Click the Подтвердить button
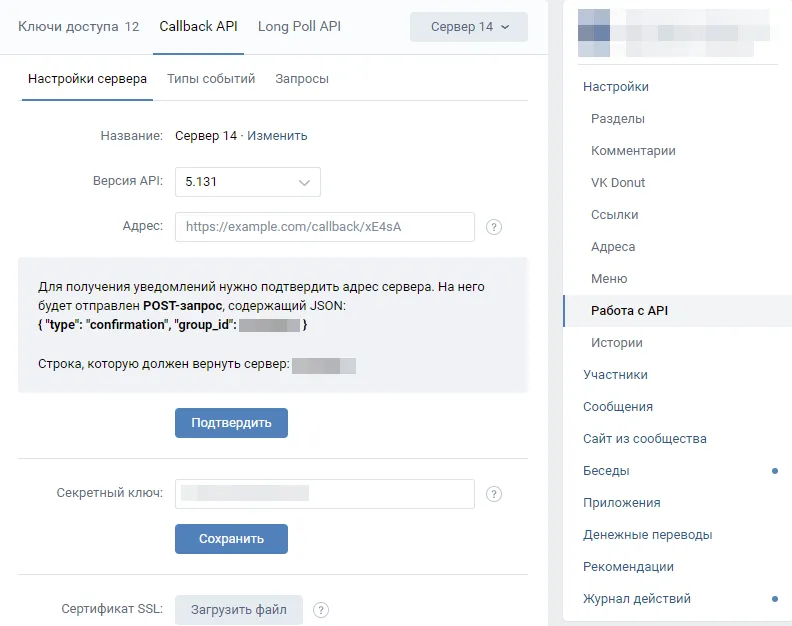792x626 pixels. (x=231, y=423)
